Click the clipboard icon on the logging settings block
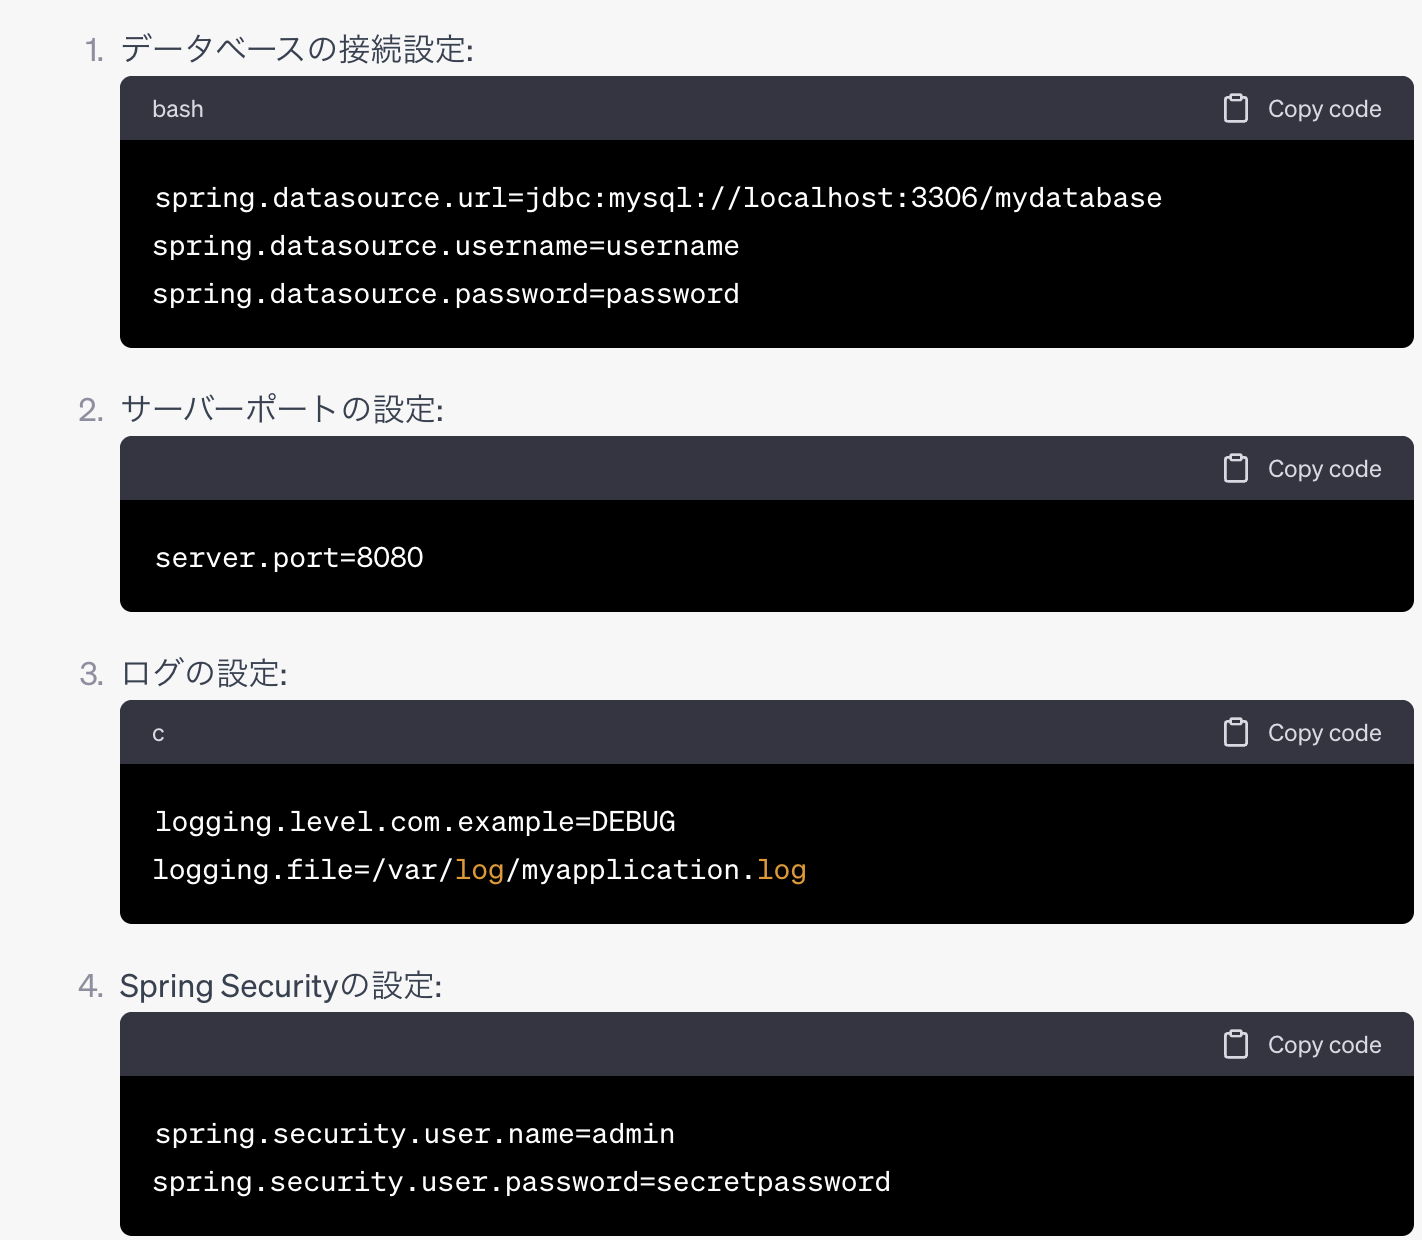Viewport: 1422px width, 1240px height. click(x=1236, y=732)
